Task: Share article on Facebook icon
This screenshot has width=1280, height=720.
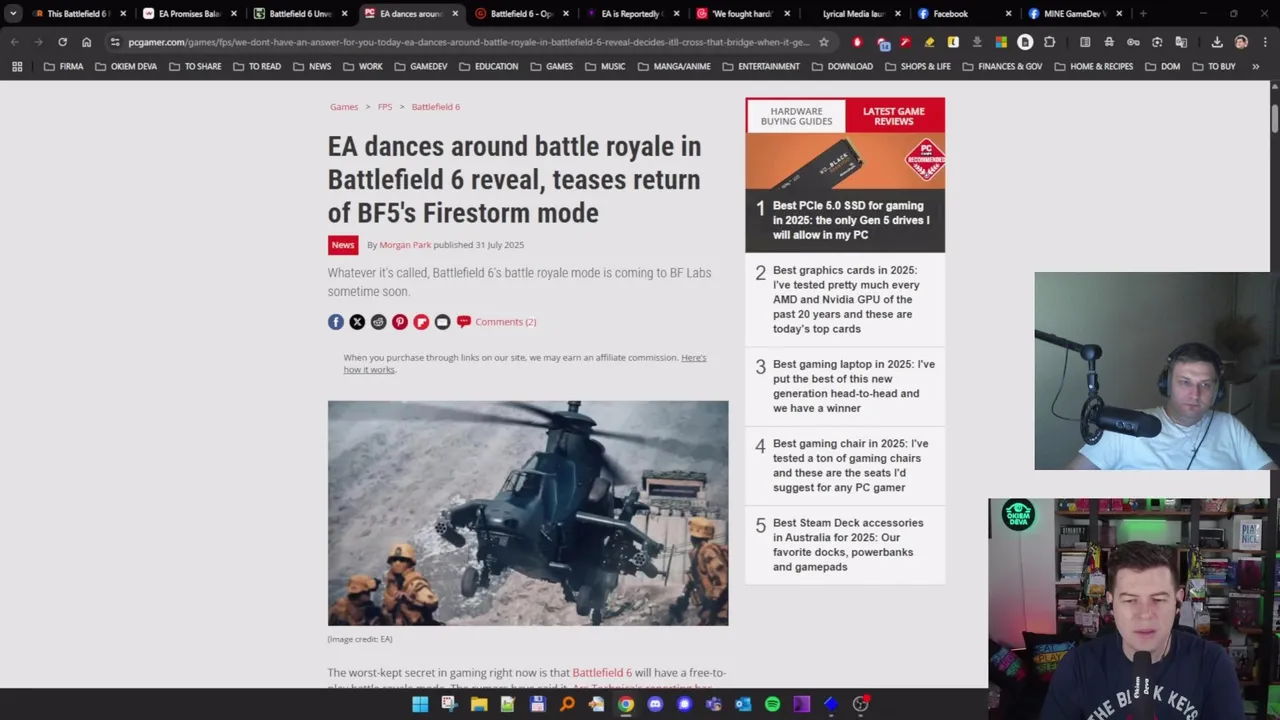Action: [x=336, y=322]
